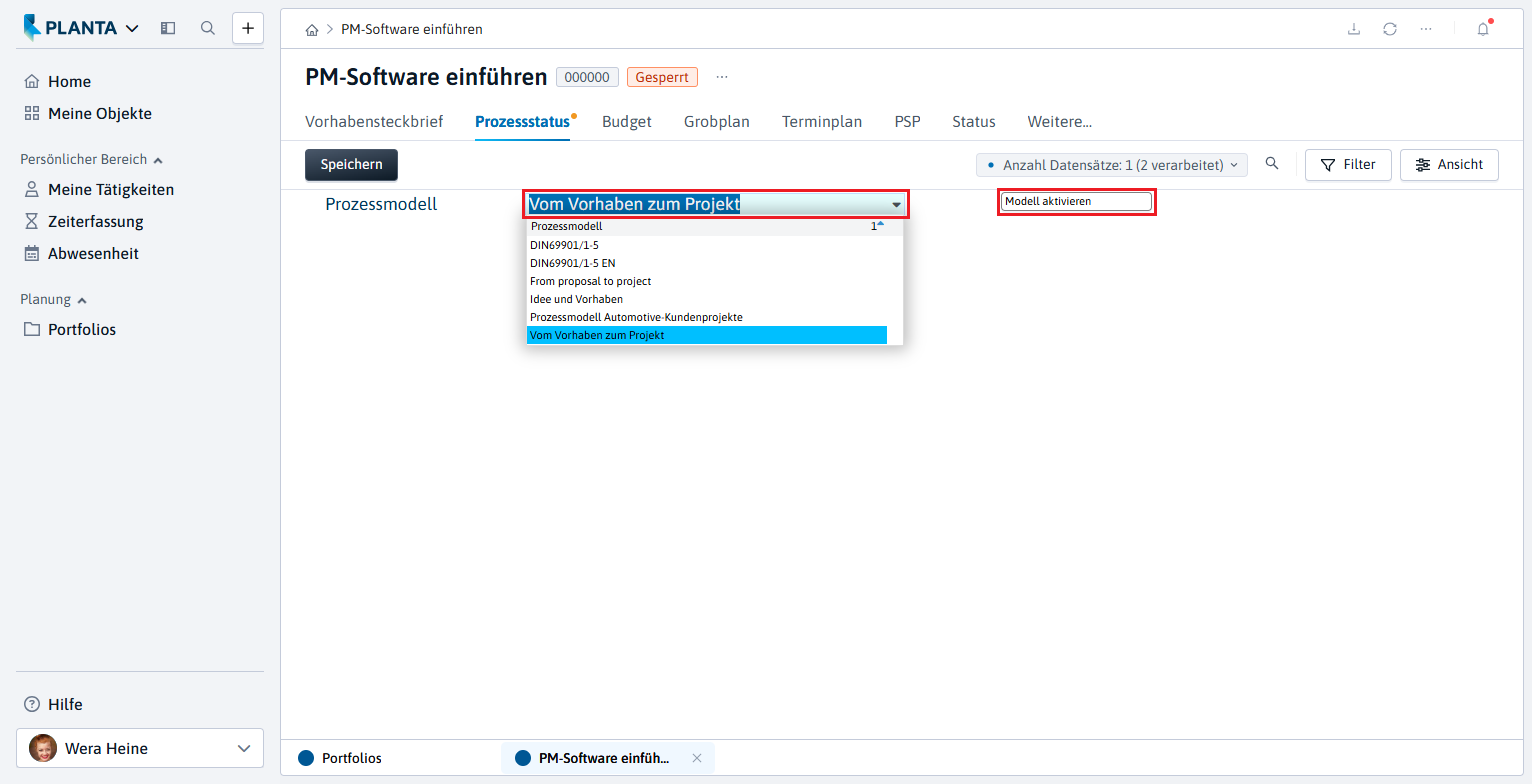
Task: Toggle the sidebar panel icon
Action: 168,28
